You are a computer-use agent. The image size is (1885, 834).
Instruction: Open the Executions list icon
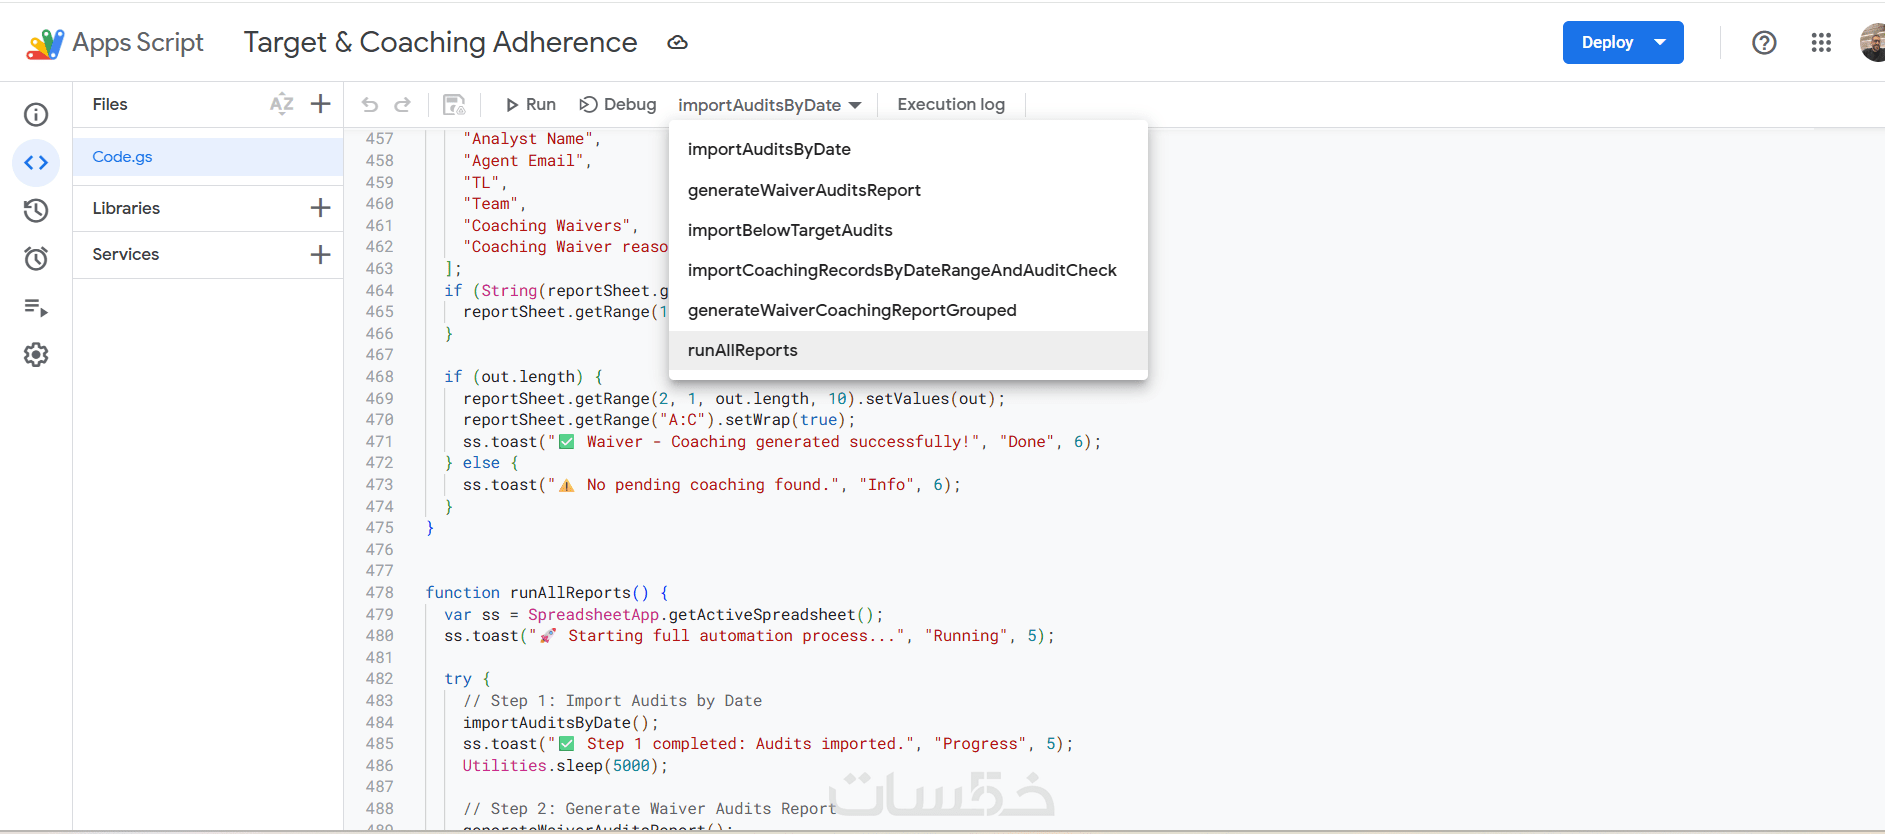[36, 307]
